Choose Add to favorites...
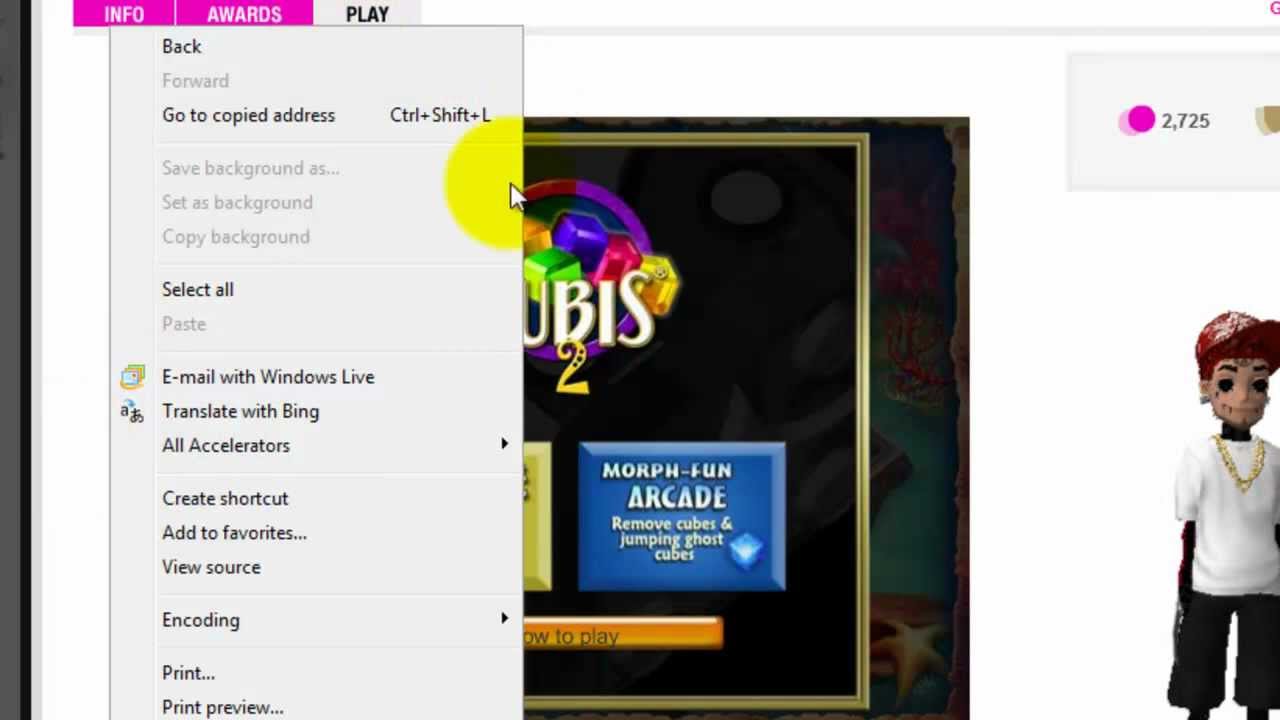 point(316,533)
